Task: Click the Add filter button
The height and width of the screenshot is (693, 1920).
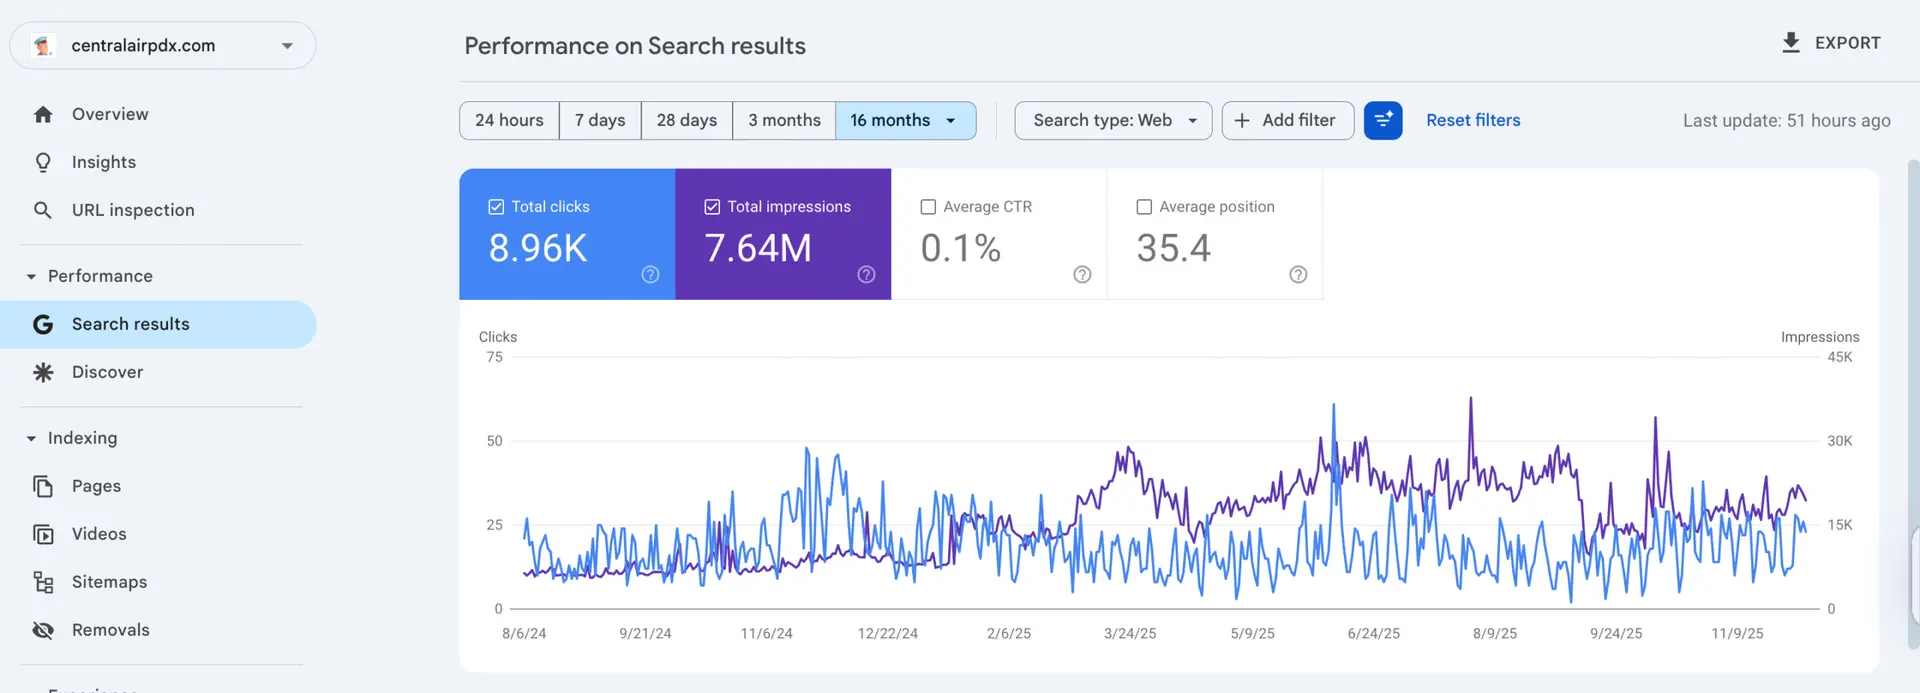Action: coord(1287,121)
